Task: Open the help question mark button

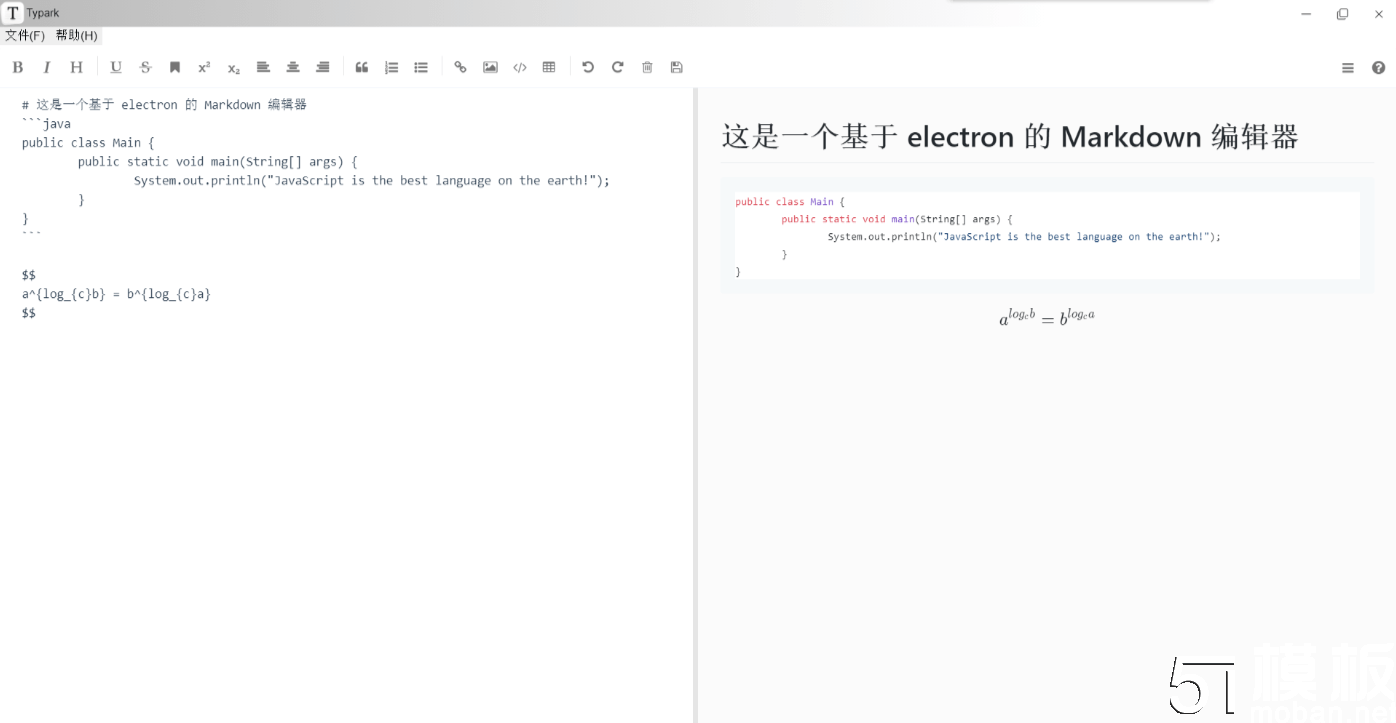Action: click(x=1378, y=67)
